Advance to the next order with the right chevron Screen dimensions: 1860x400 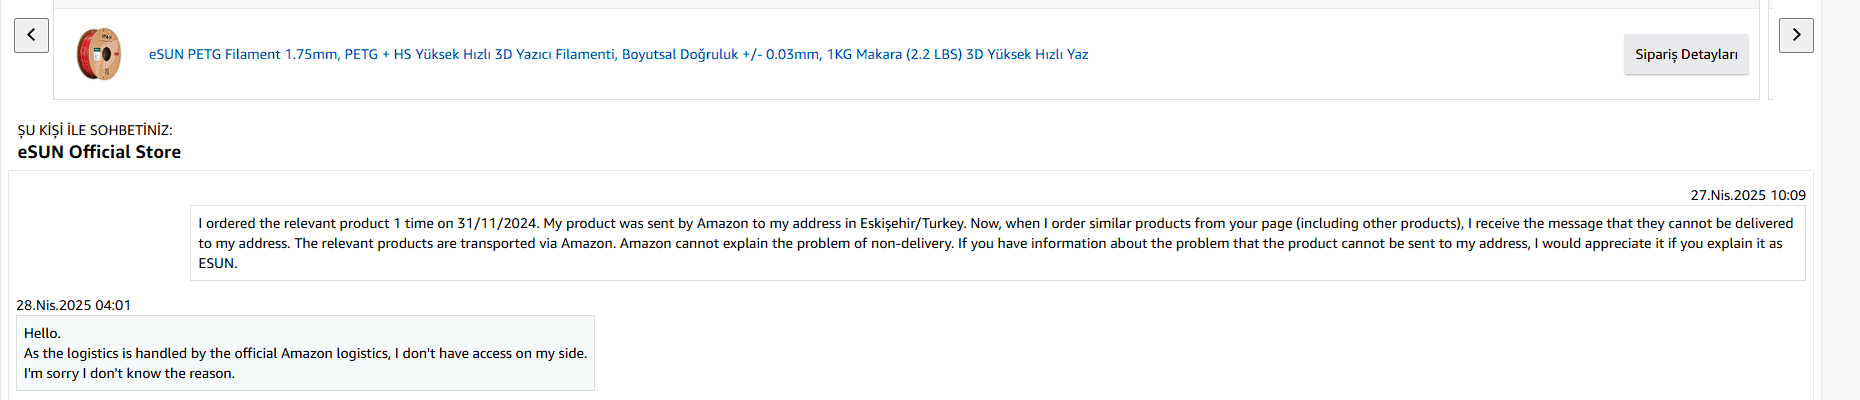coord(1796,35)
